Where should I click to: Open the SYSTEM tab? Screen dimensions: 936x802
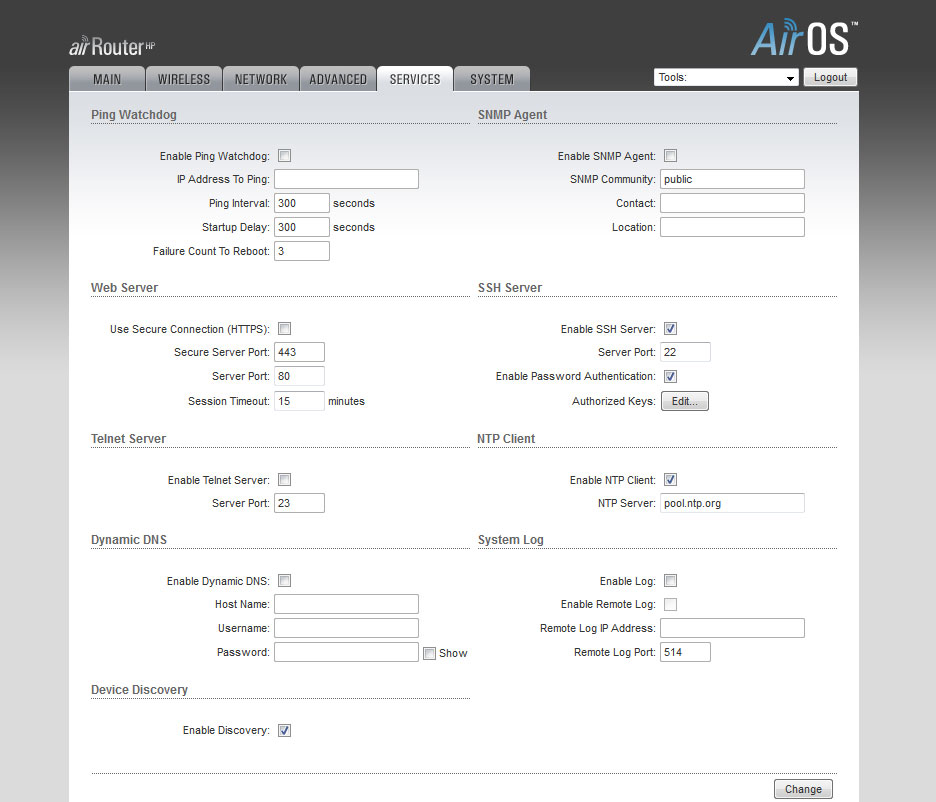(491, 78)
